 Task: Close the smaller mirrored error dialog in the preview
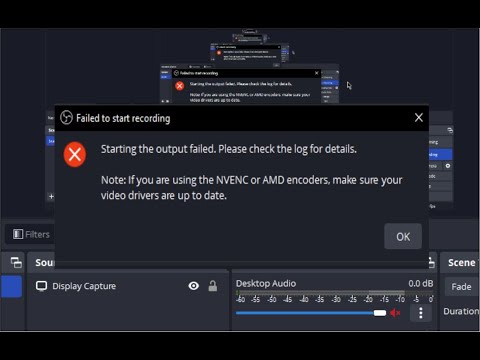(317, 73)
